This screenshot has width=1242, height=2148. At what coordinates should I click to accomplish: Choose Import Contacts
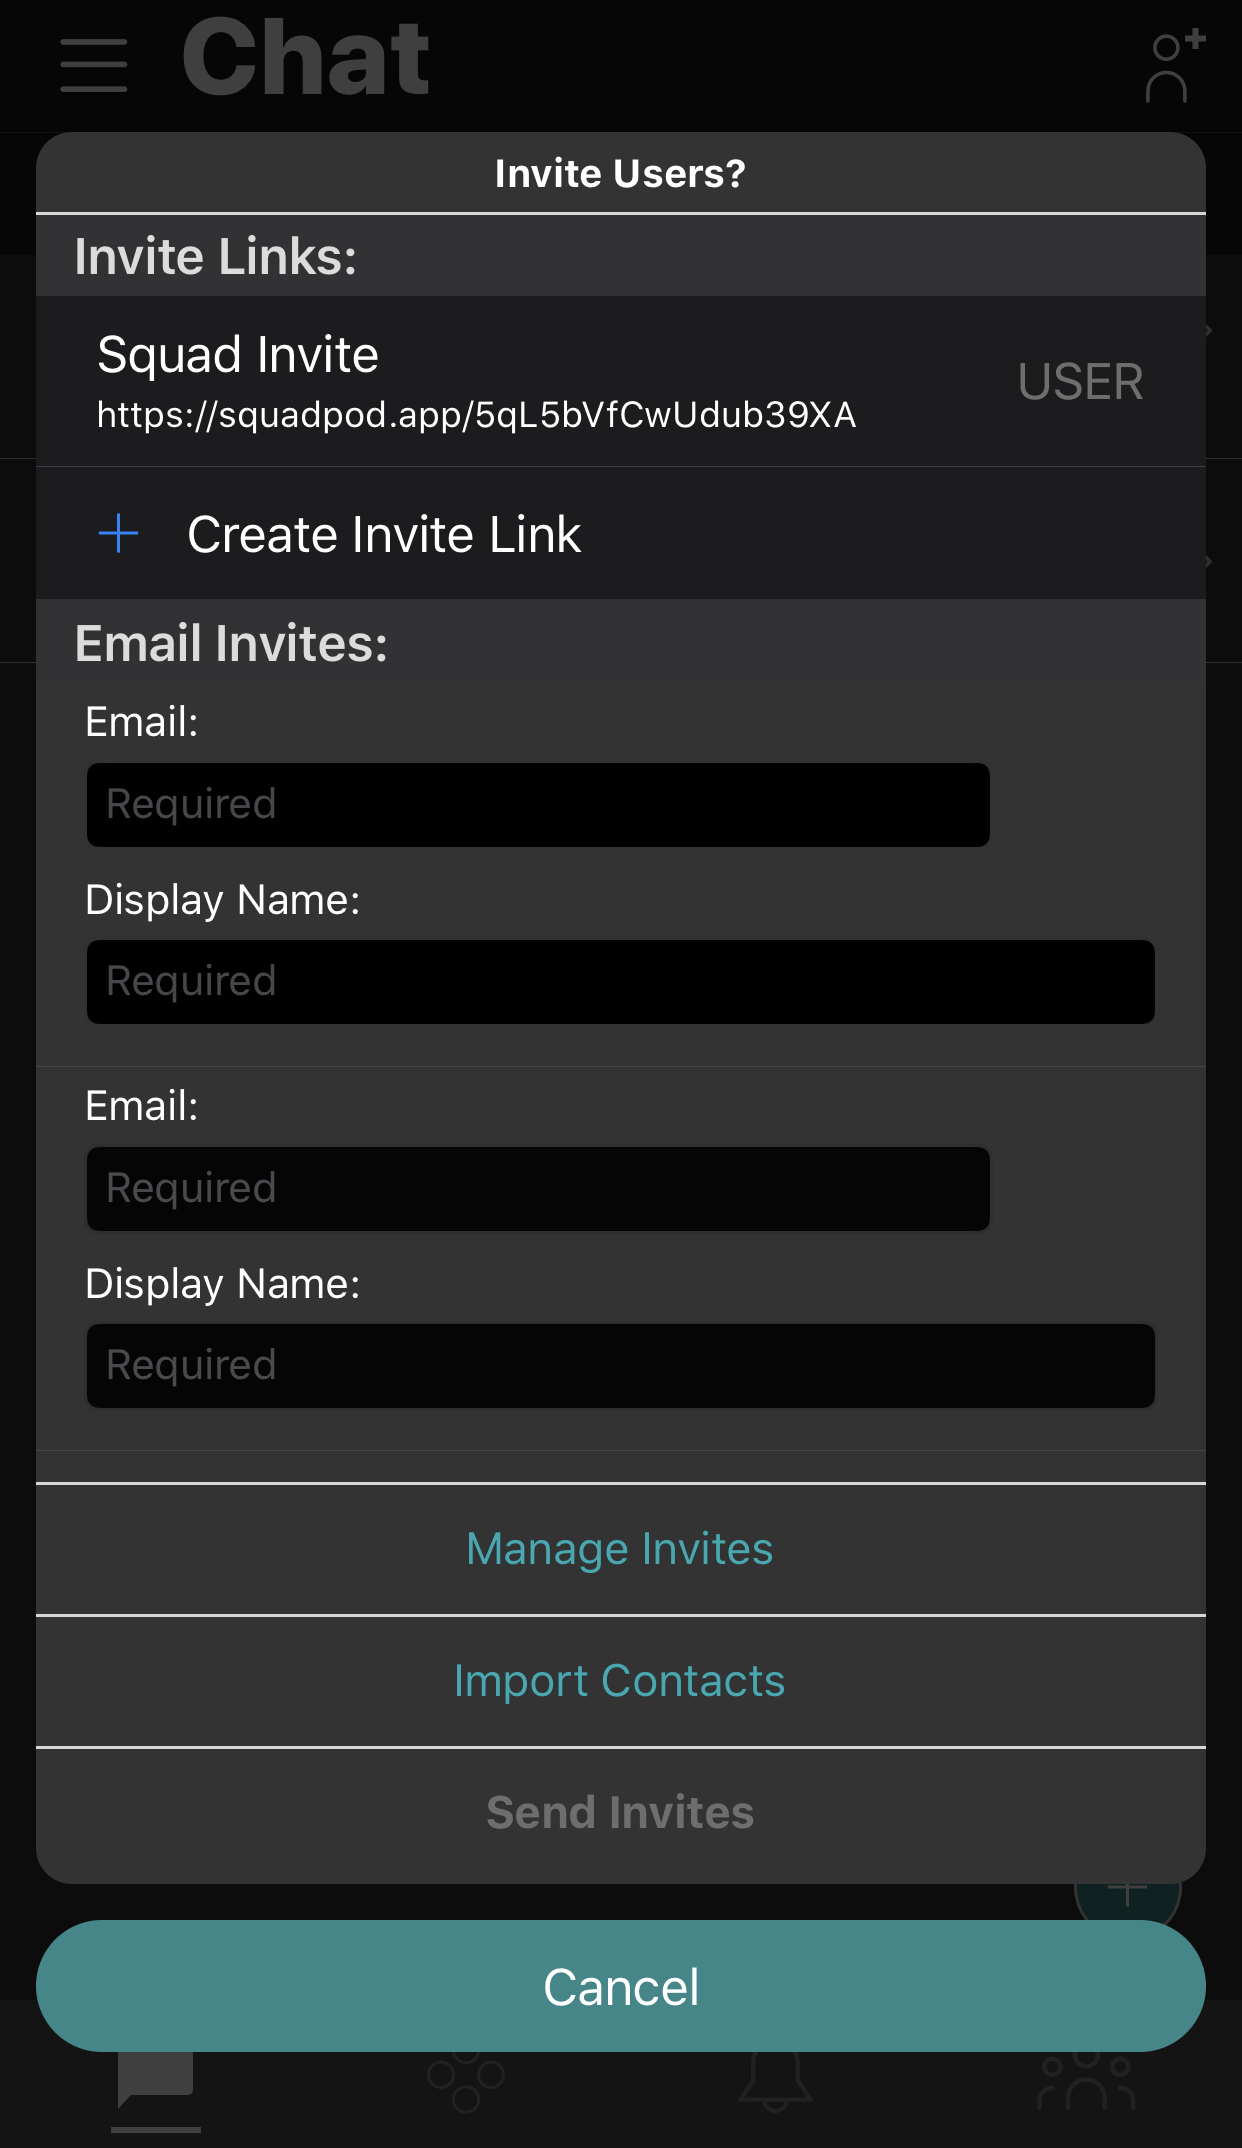pyautogui.click(x=620, y=1681)
